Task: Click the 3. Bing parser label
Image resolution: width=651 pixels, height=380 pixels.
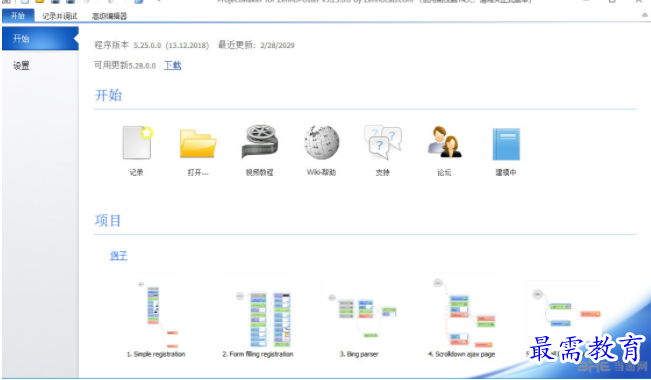Action: pyautogui.click(x=359, y=354)
